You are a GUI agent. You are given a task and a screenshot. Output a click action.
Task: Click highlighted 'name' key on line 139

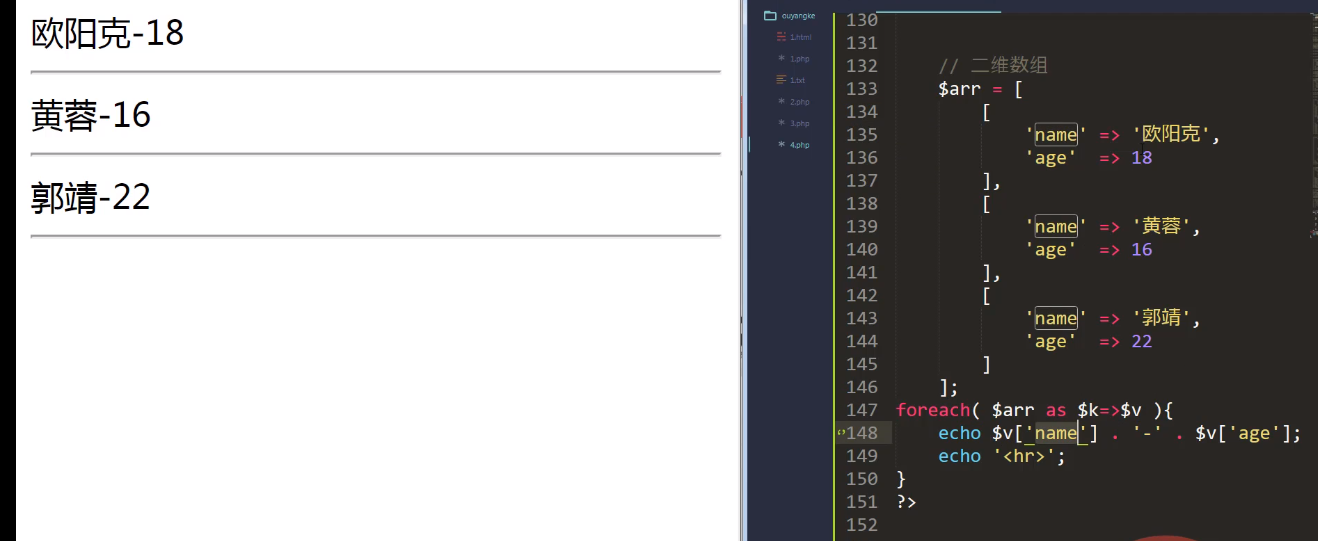click(x=1056, y=227)
